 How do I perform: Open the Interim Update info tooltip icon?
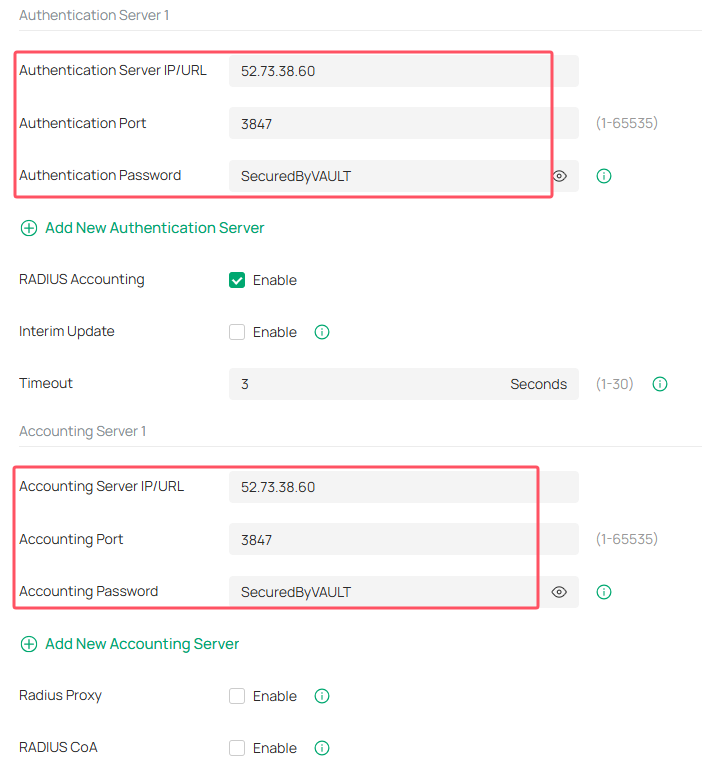[x=322, y=332]
